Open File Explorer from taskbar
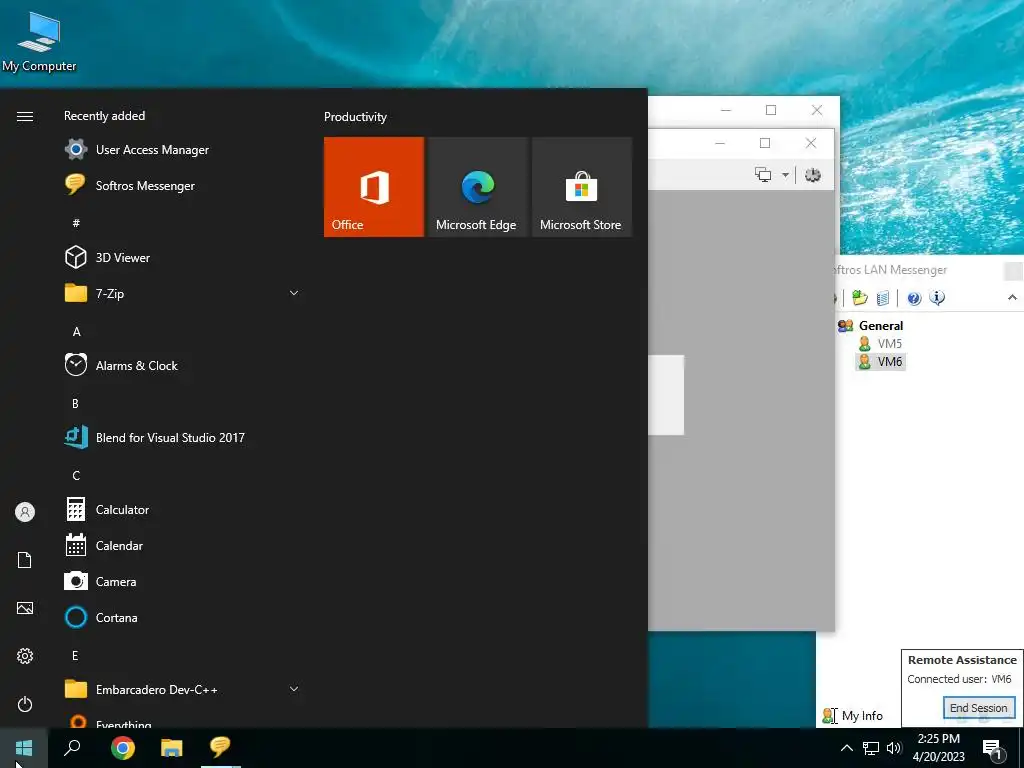Screen dimensions: 1024x768 coord(172,748)
